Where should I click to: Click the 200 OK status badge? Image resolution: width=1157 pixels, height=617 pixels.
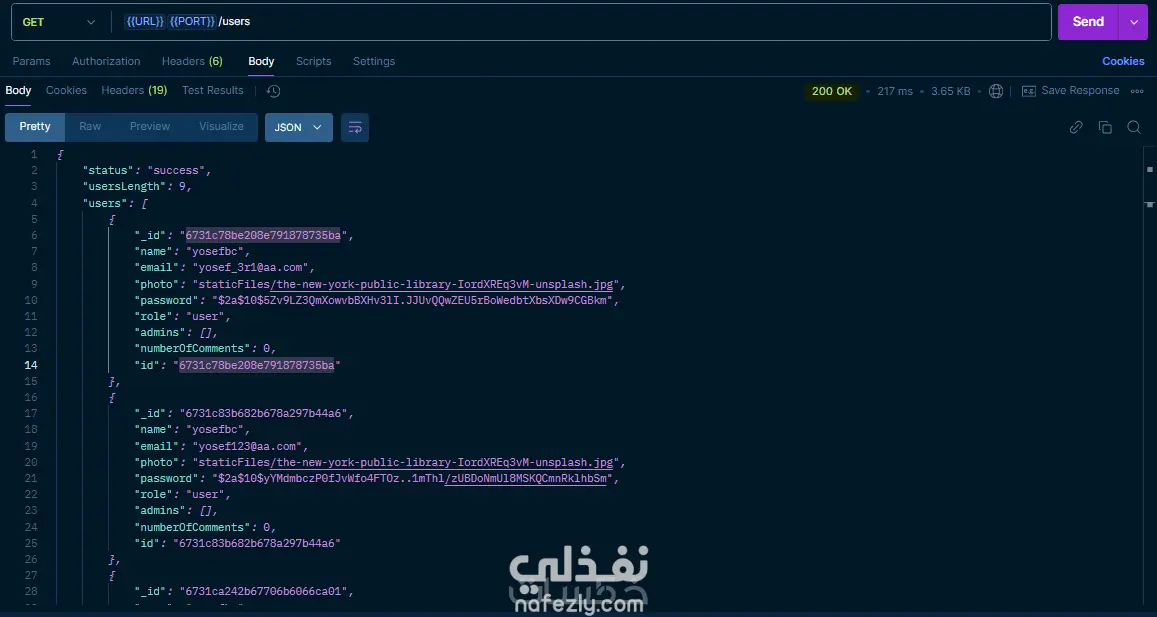tap(832, 92)
